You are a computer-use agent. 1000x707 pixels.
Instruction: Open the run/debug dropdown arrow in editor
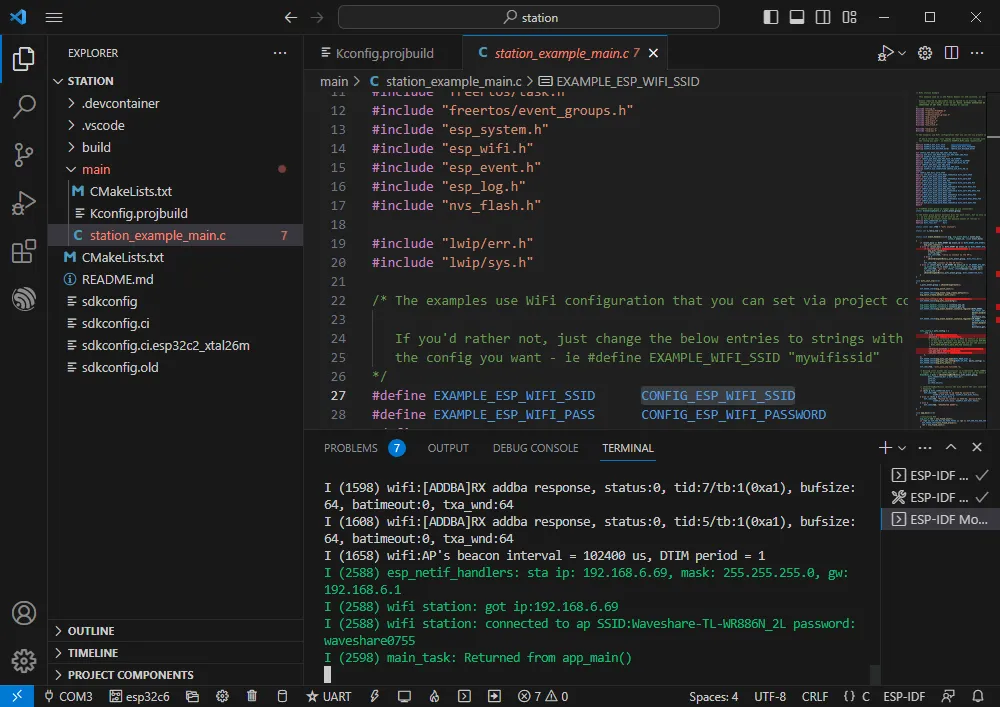902,53
